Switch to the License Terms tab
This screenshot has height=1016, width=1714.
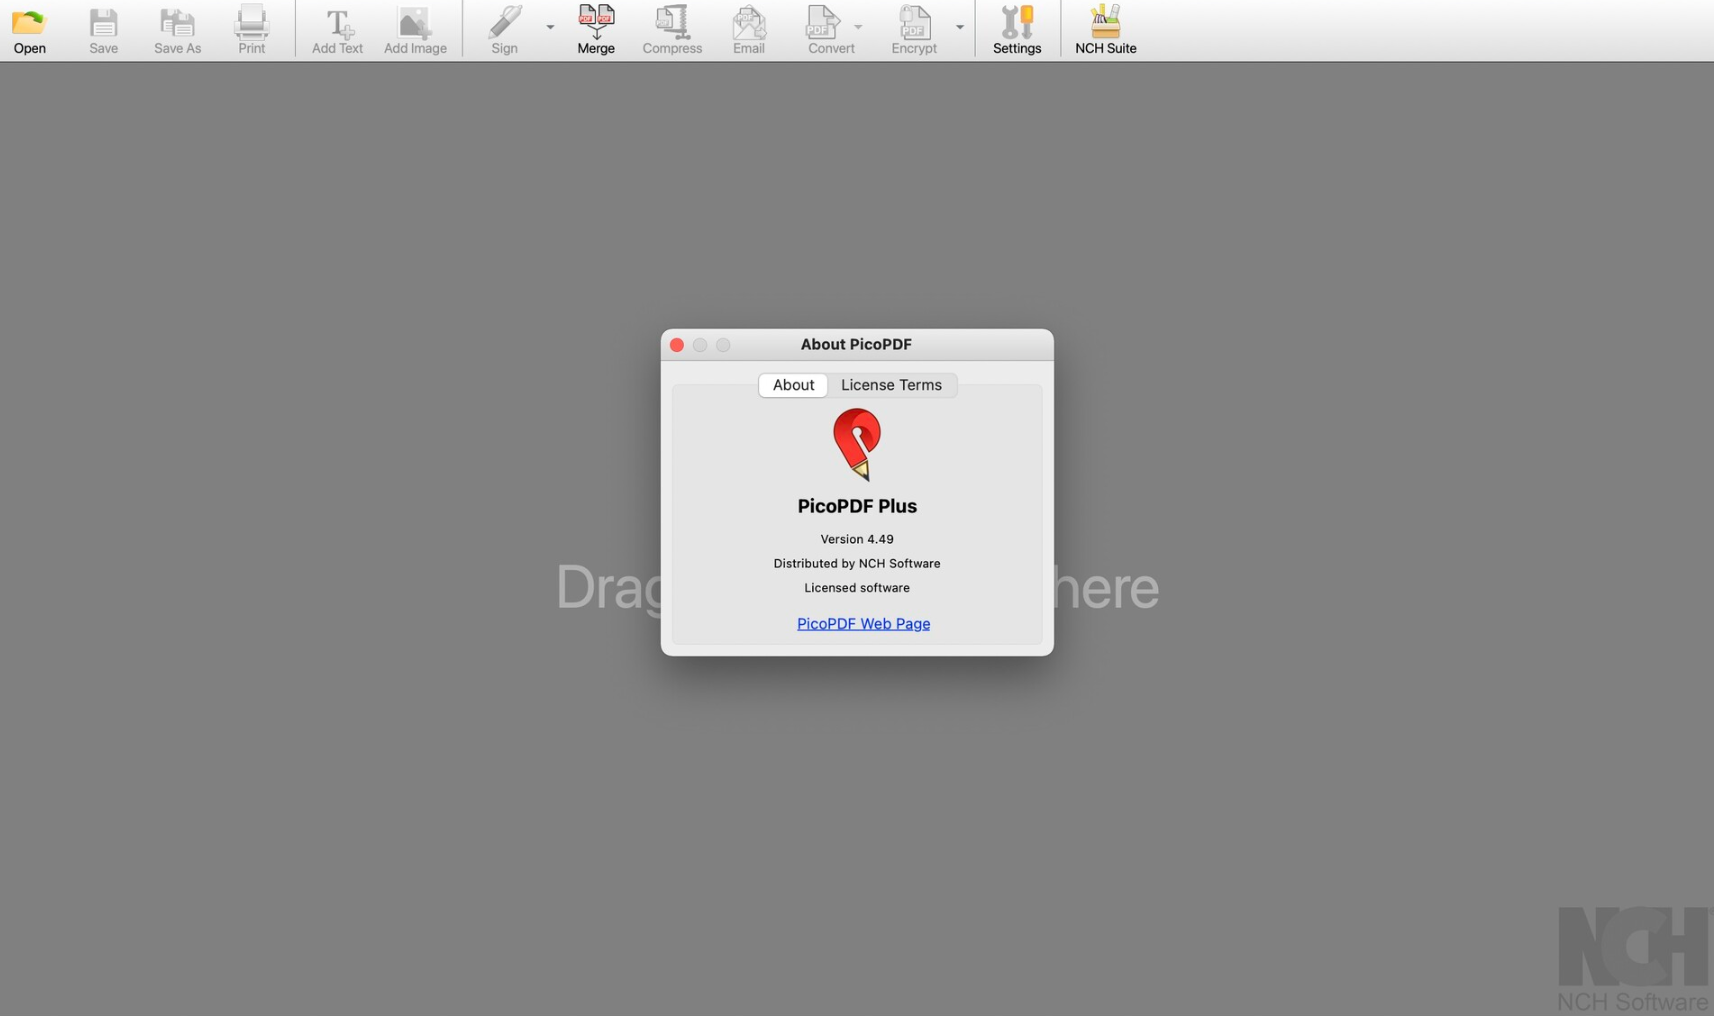tap(891, 385)
